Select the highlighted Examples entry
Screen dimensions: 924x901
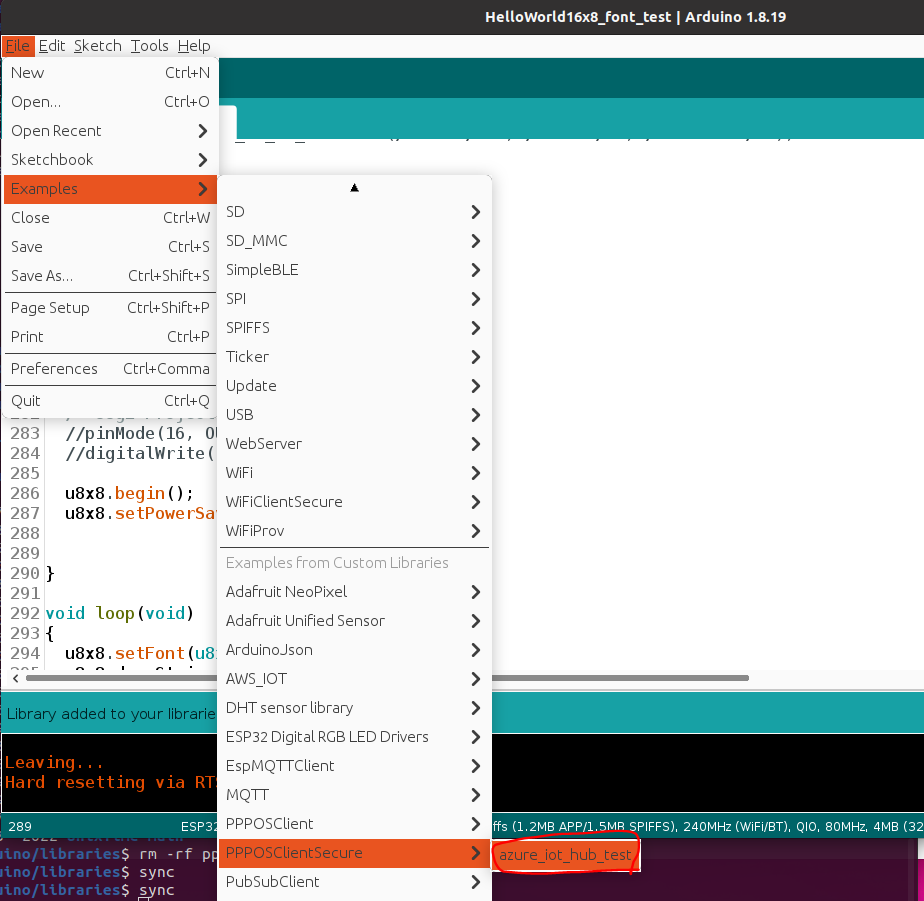(110, 189)
